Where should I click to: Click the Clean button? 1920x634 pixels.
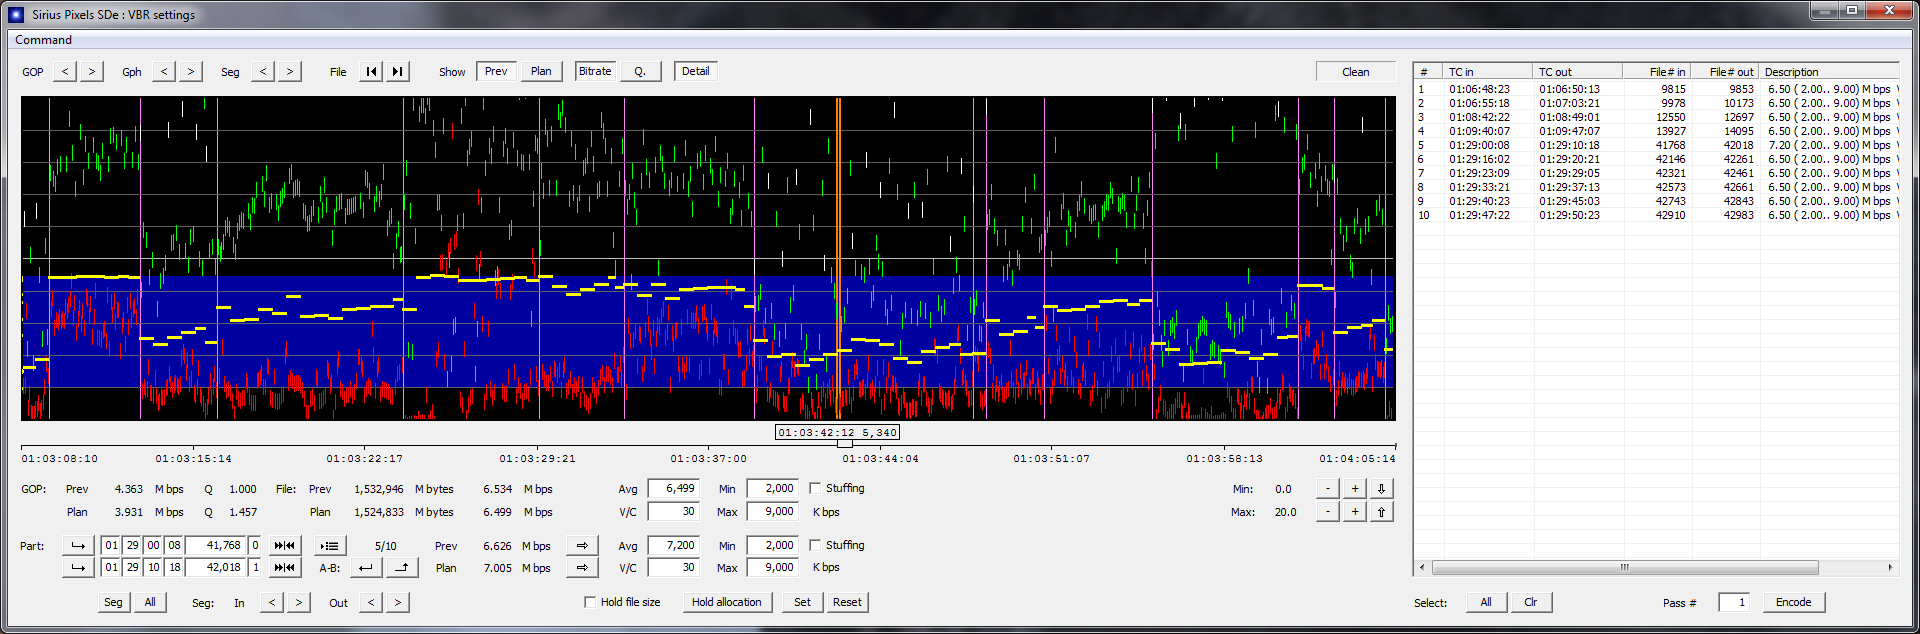[1356, 72]
